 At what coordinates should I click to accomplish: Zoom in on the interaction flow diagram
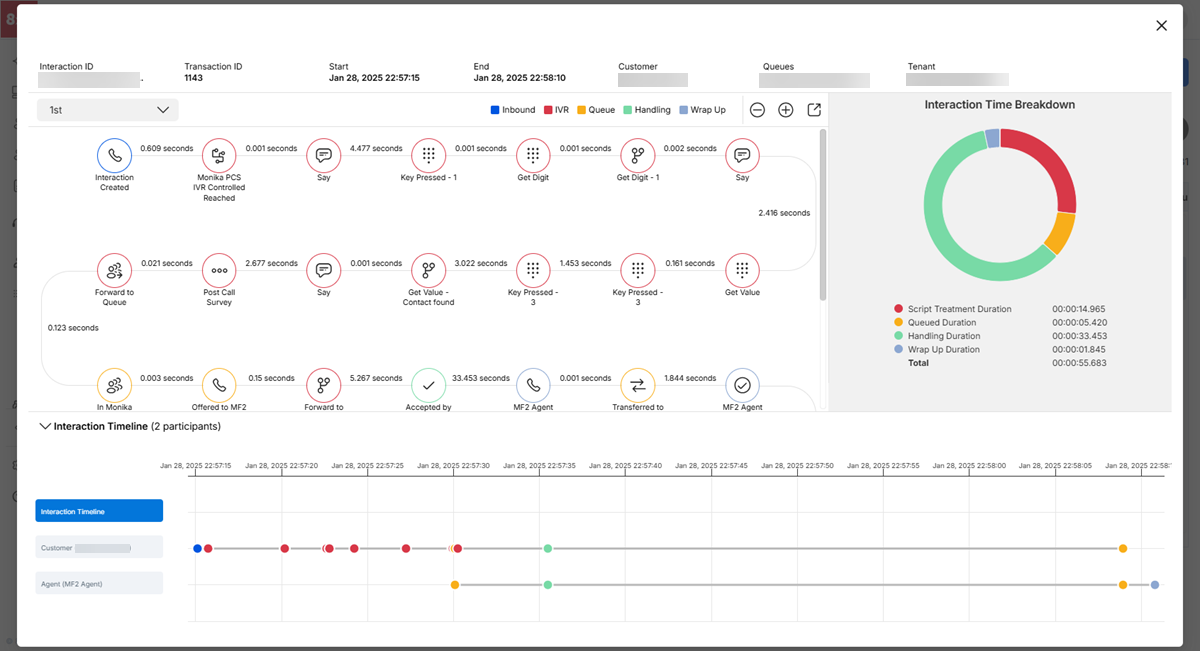click(x=785, y=109)
